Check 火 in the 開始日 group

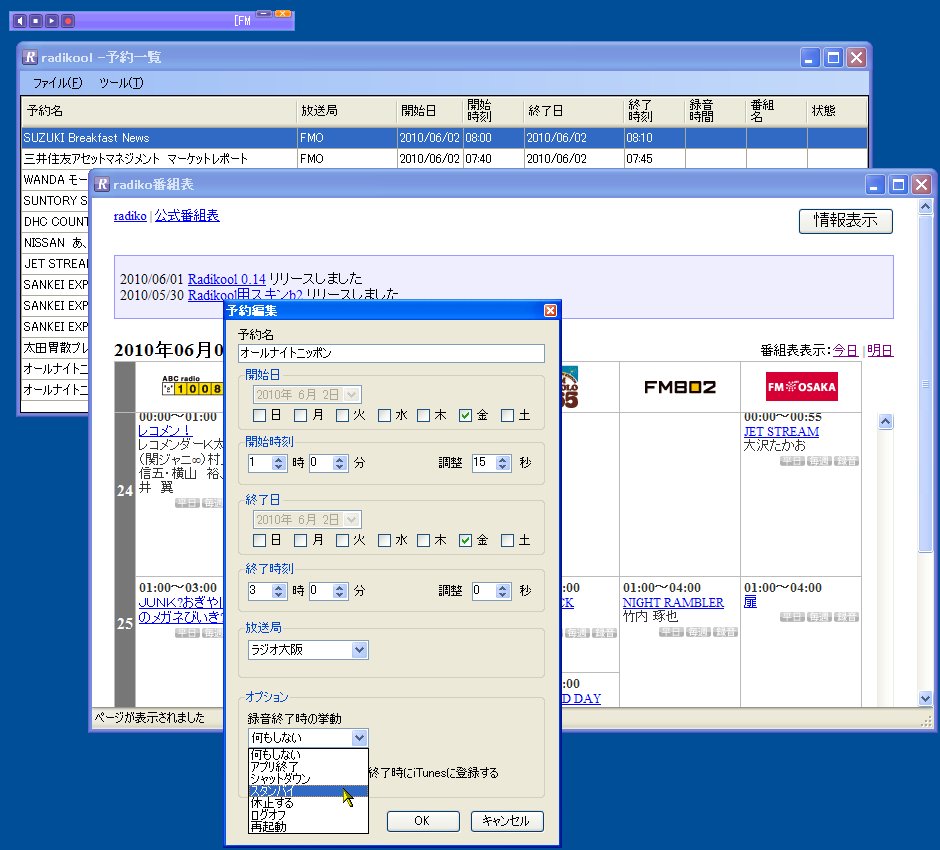pyautogui.click(x=342, y=415)
